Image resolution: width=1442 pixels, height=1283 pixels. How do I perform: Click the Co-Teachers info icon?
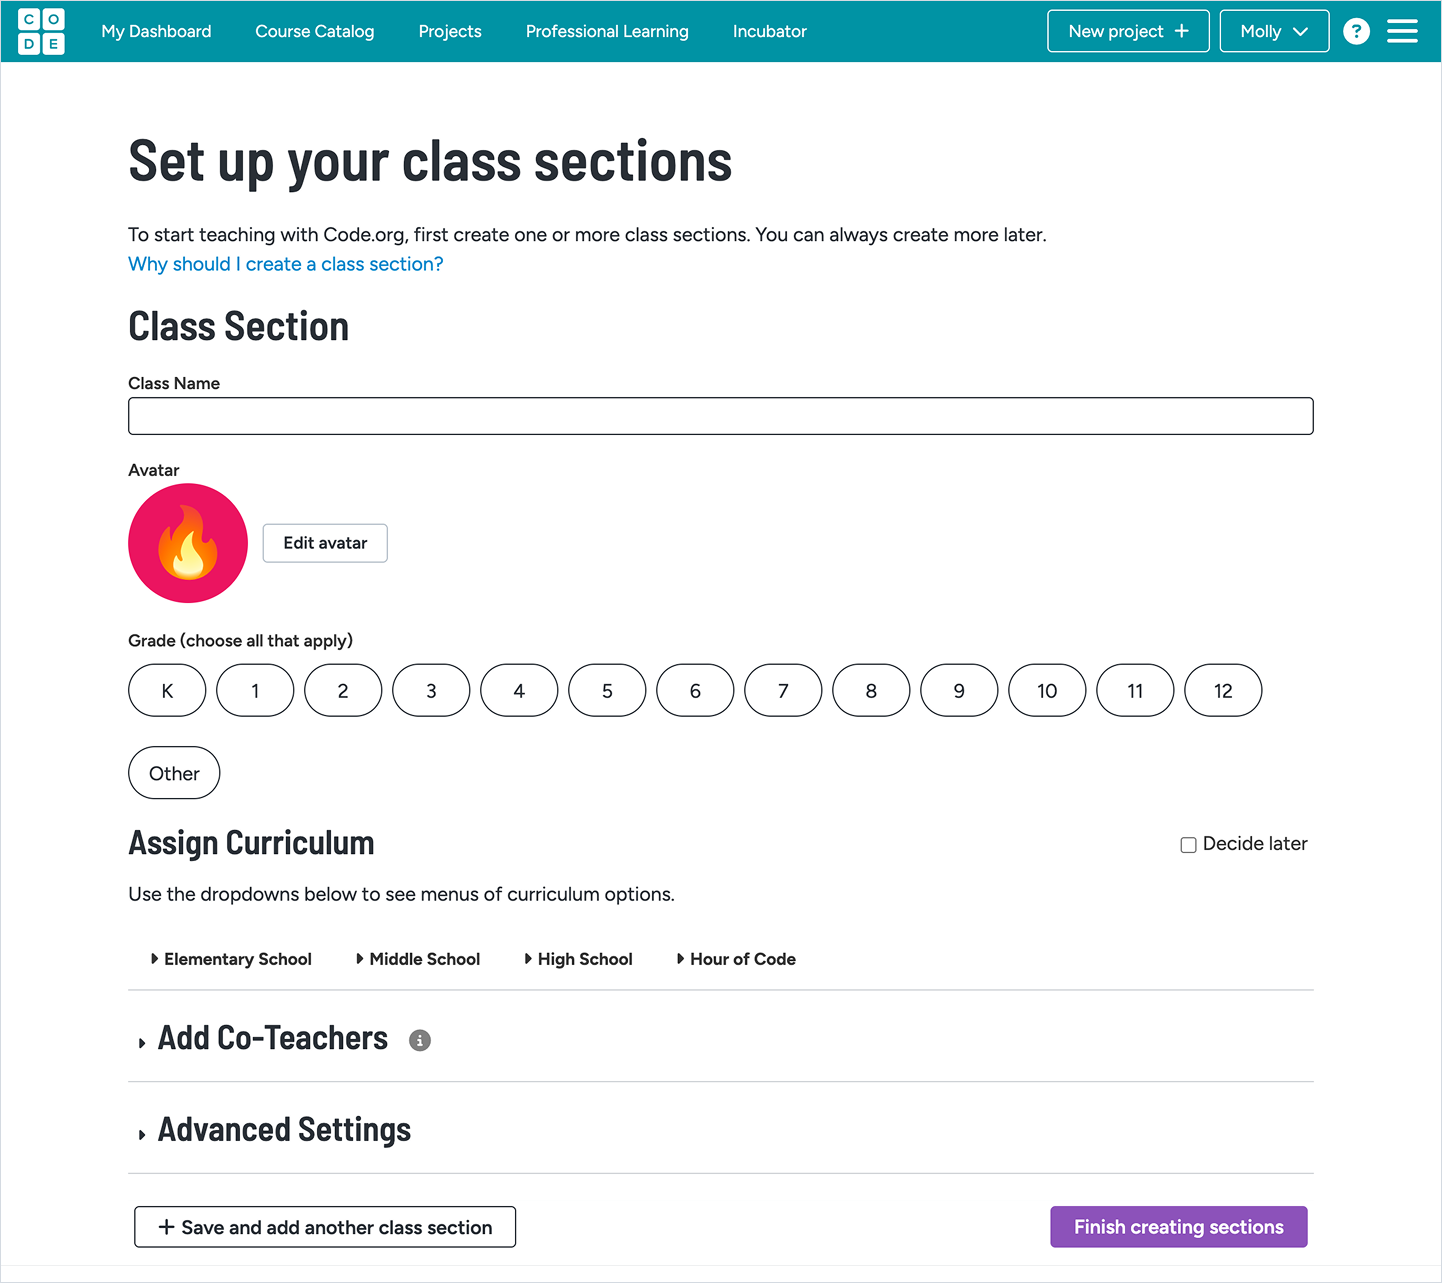tap(420, 1041)
